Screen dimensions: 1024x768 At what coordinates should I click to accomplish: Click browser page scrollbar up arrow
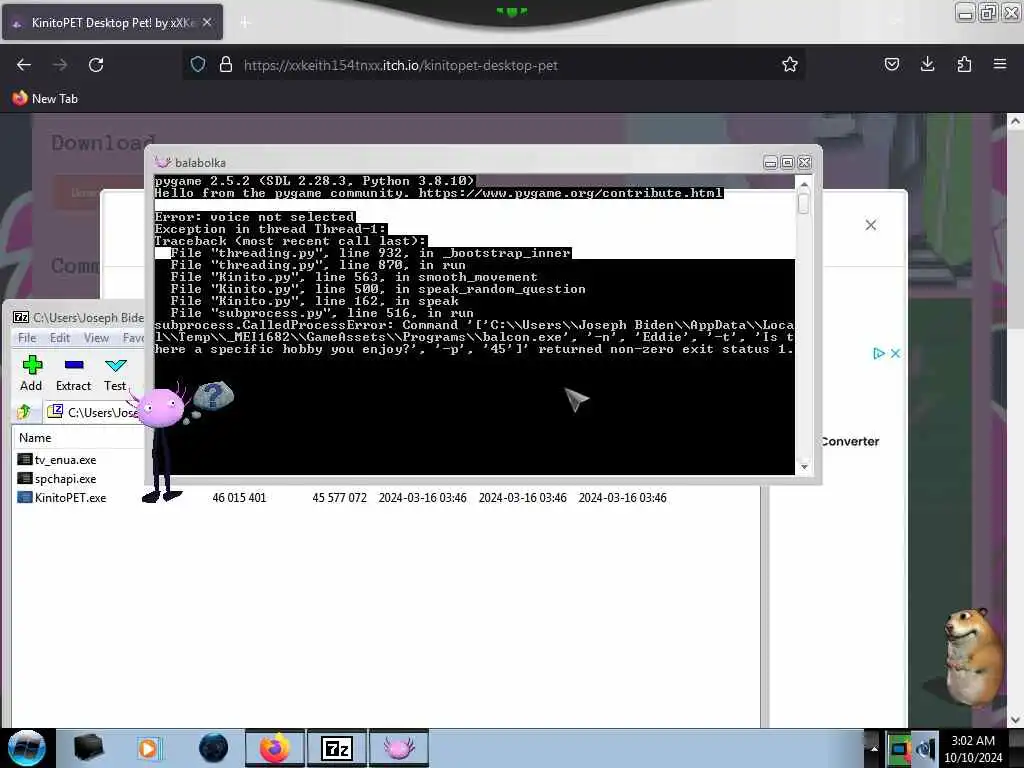pyautogui.click(x=1015, y=121)
